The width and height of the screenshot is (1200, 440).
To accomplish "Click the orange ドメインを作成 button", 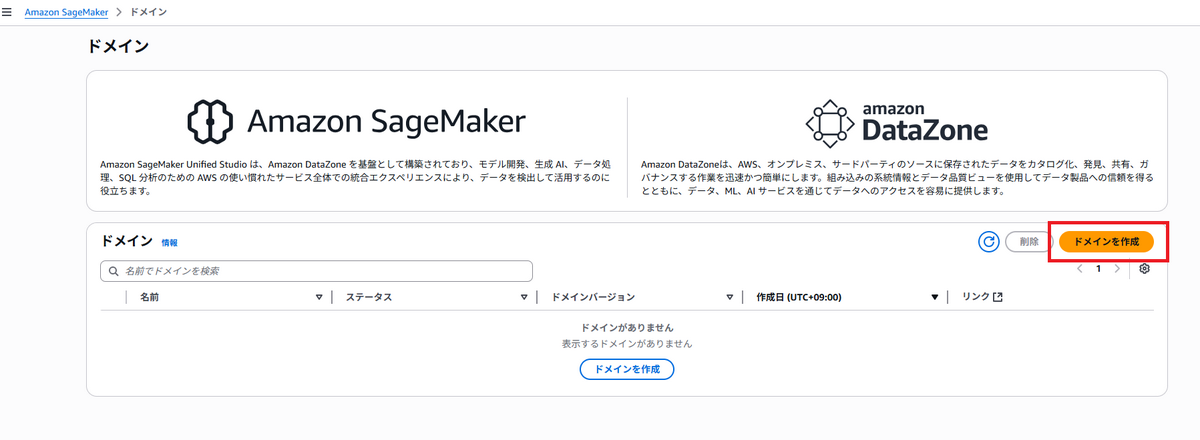I will point(1106,241).
